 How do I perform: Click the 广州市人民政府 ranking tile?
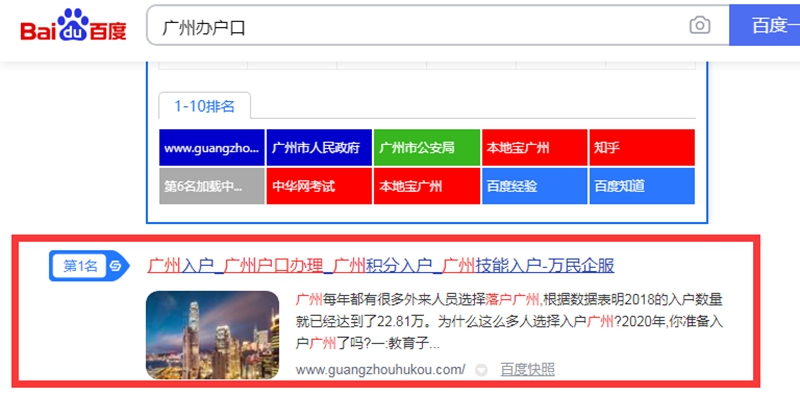point(319,148)
